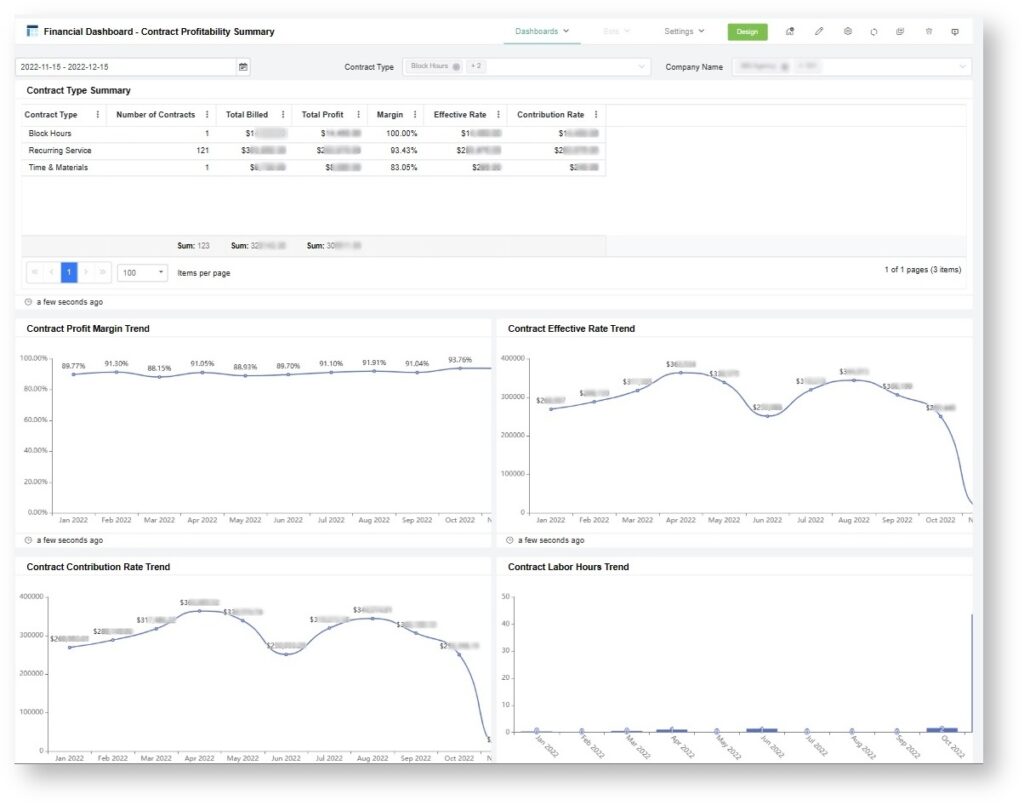Viewport: 1024px width, 805px height.
Task: Open the Settings dropdown
Action: [x=684, y=31]
